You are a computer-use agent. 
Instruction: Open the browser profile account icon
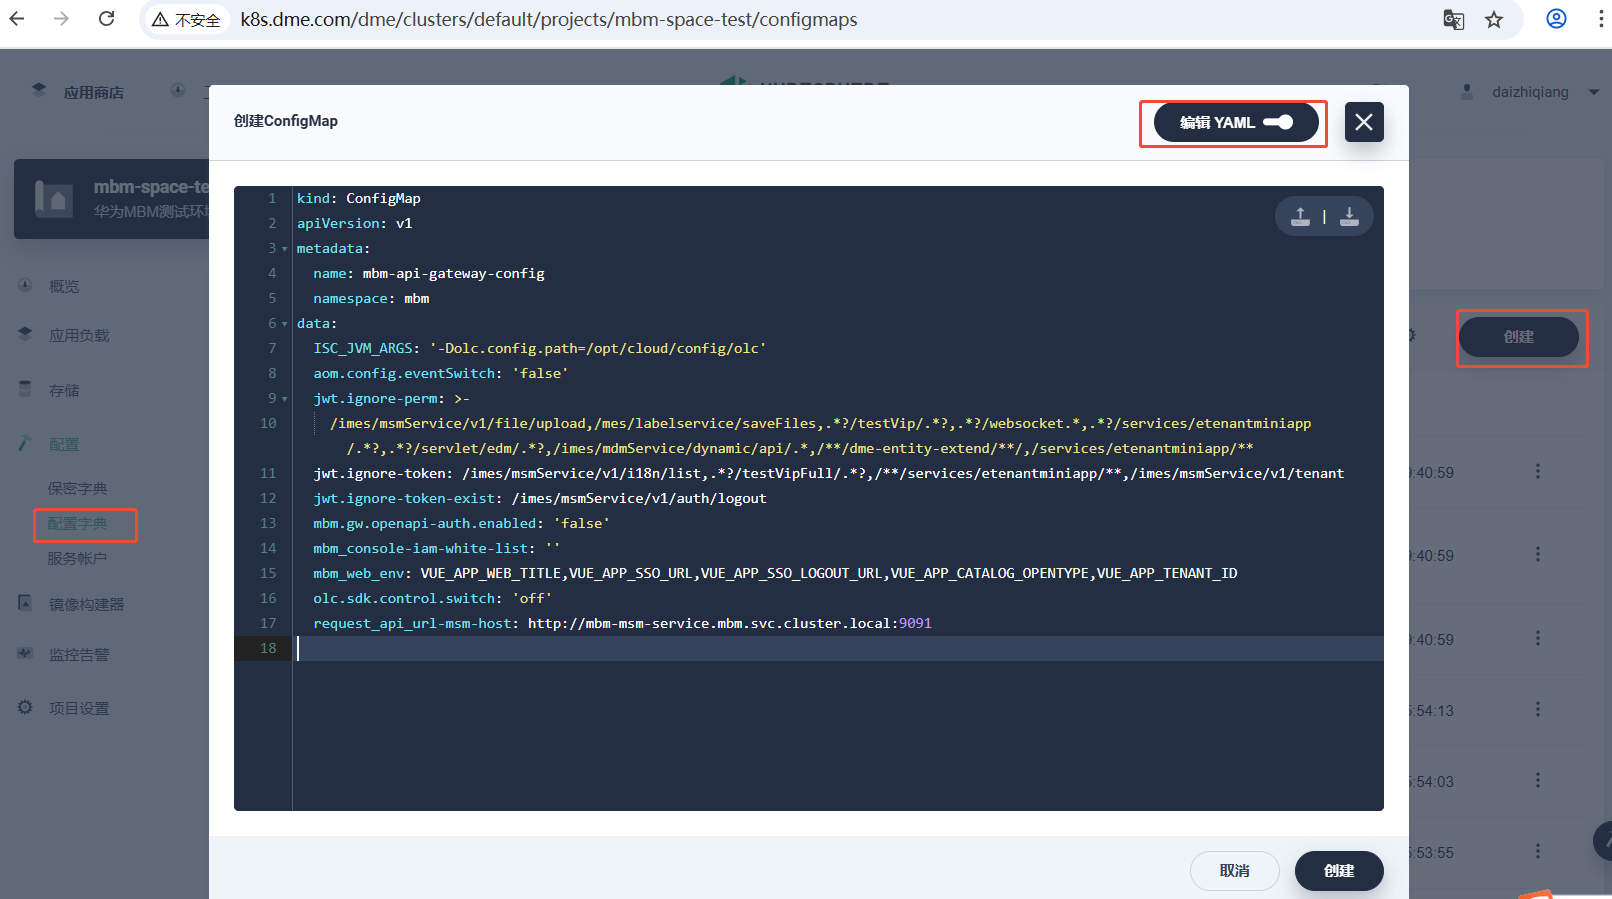[1556, 19]
